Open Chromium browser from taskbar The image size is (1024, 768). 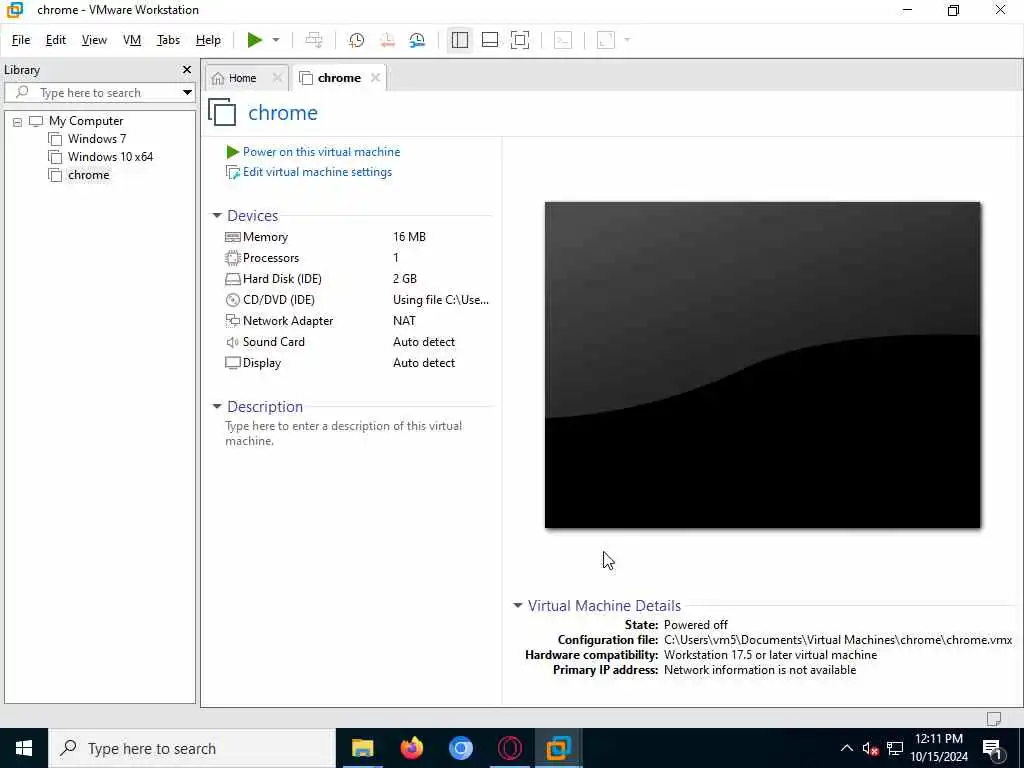(x=460, y=748)
